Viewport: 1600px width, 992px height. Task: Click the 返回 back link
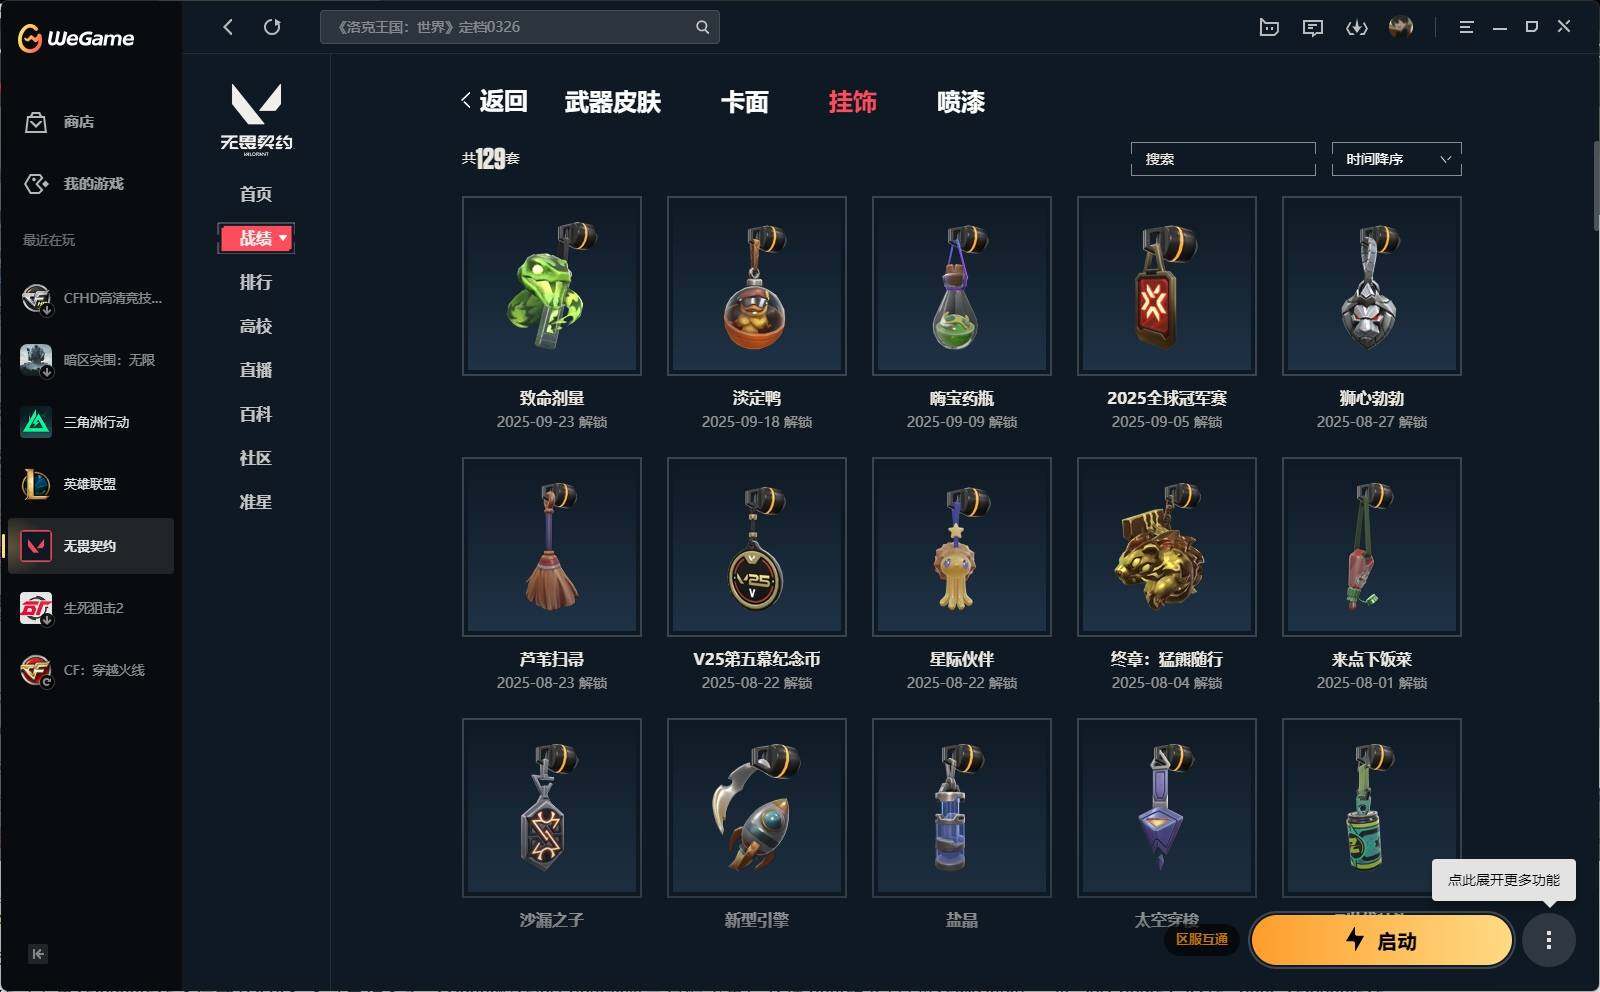pyautogui.click(x=494, y=101)
